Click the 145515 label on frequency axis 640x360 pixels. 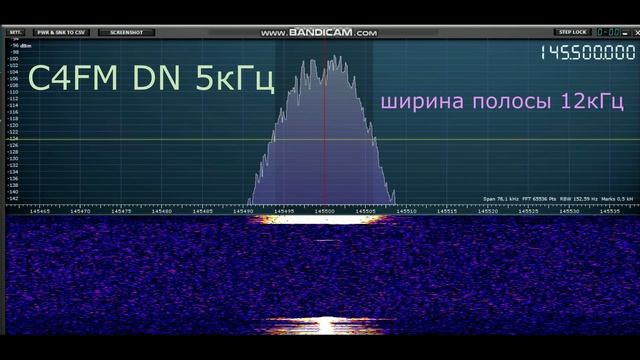[447, 211]
